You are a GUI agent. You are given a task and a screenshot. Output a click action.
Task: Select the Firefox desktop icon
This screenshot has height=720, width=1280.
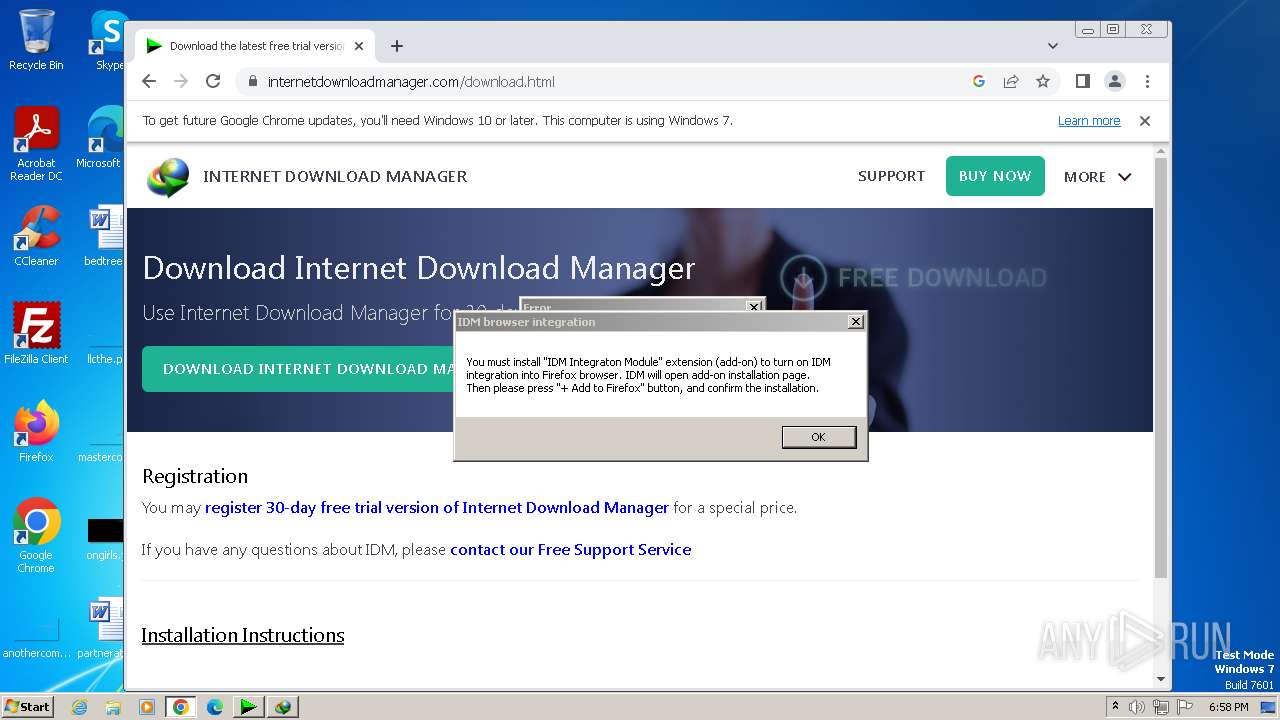pos(36,432)
